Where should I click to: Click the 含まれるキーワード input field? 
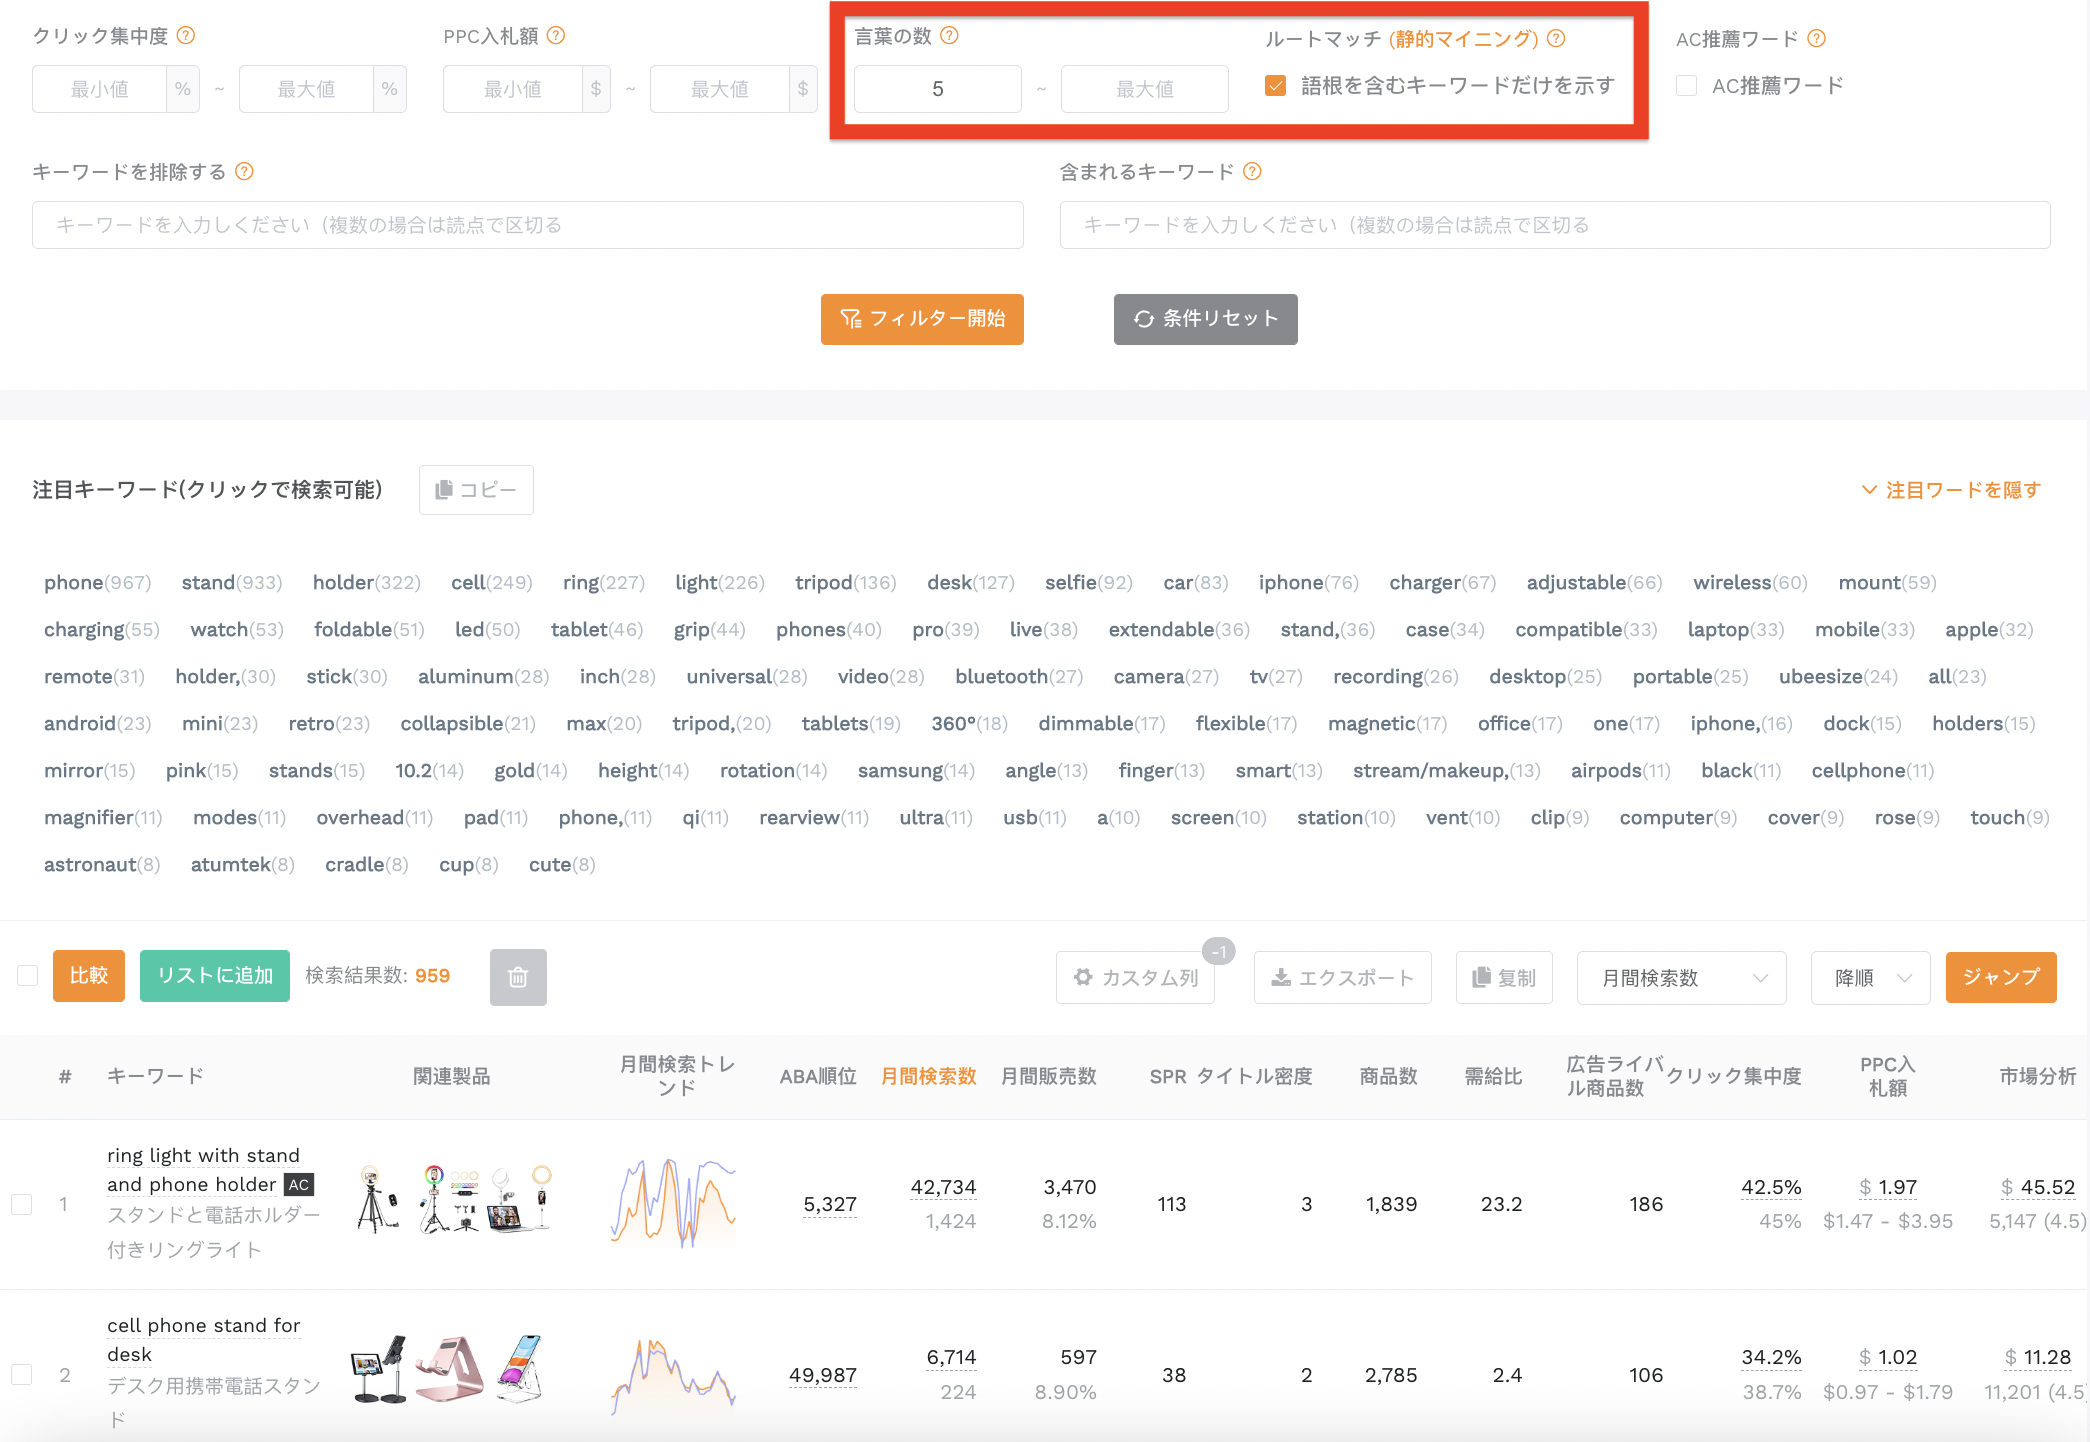(1555, 225)
